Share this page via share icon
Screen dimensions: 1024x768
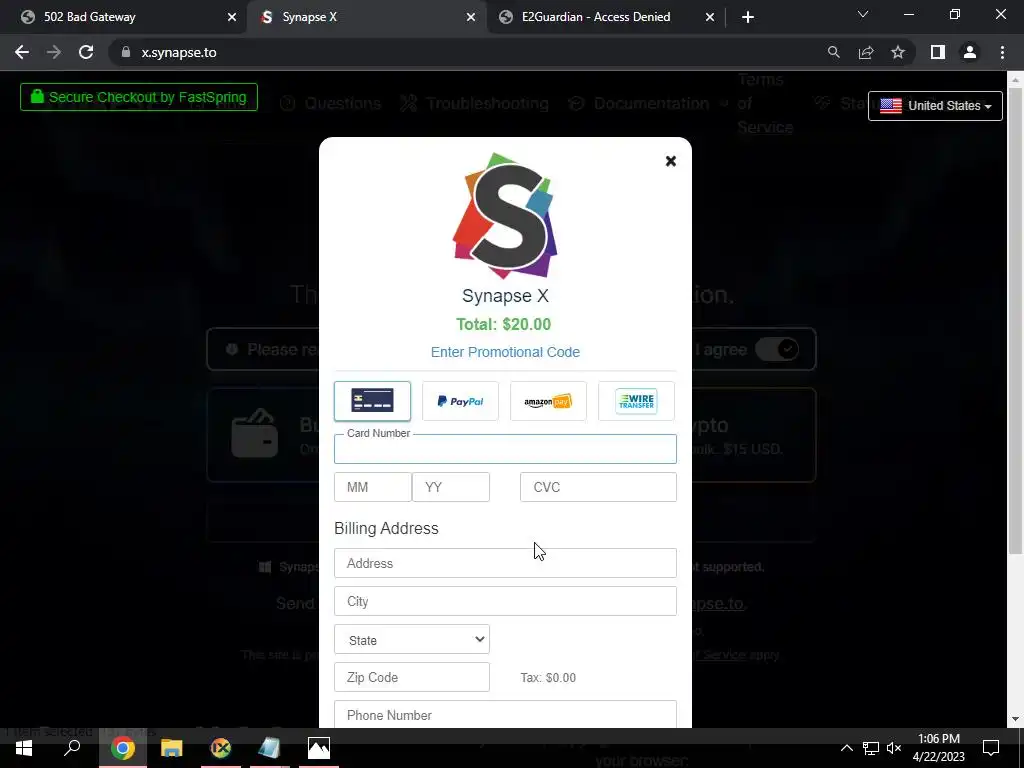tap(866, 52)
